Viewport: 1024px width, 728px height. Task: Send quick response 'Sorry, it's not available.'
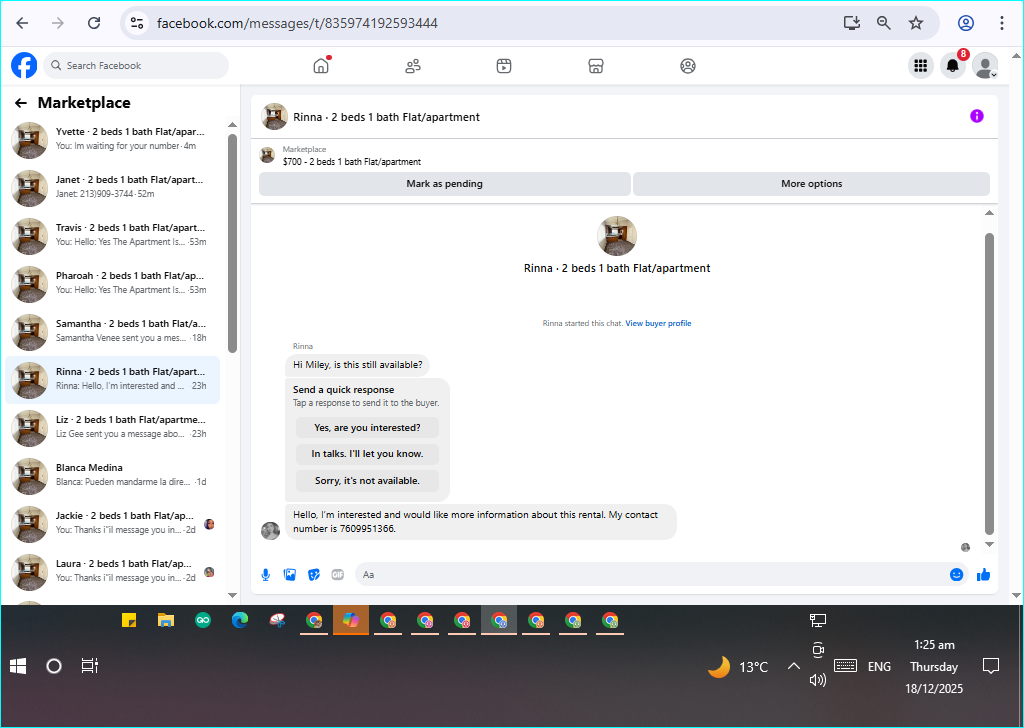[x=367, y=481]
